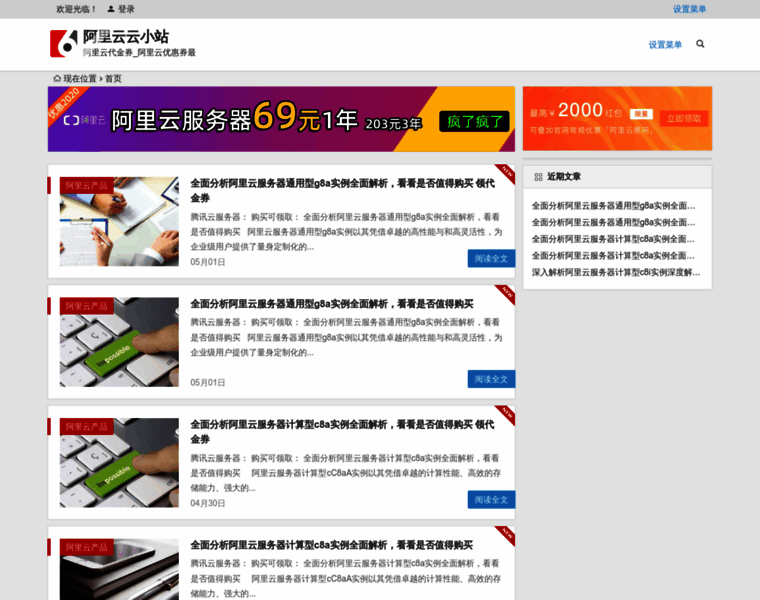Screen dimensions: 760x600
Task: Click the search magnifier icon in header
Action: pos(700,44)
